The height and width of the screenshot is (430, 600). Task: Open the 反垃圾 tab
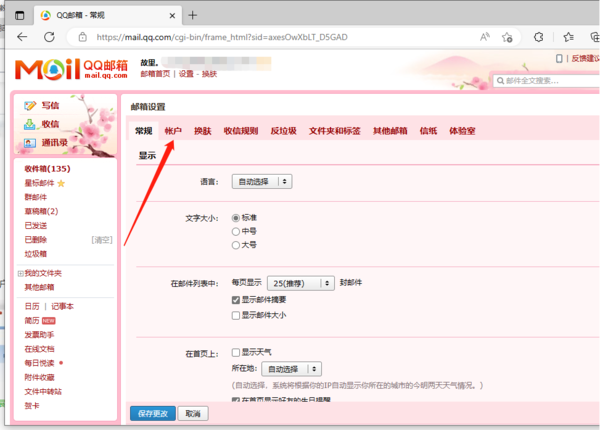coord(284,131)
